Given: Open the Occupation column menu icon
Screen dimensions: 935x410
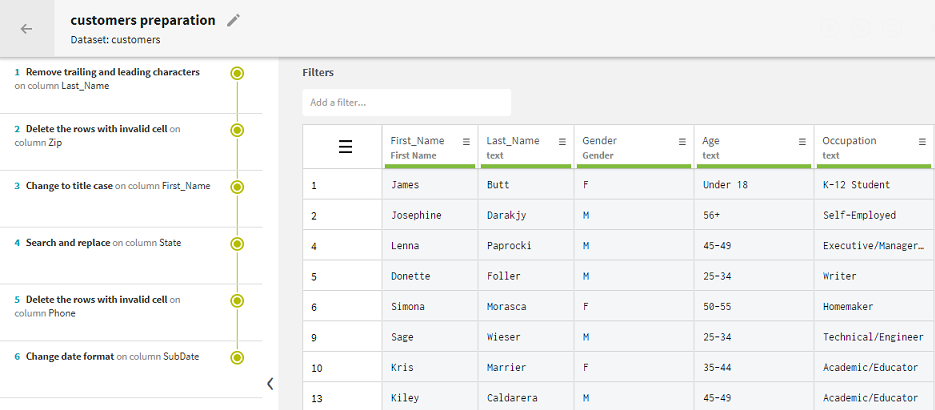Looking at the screenshot, I should 922,142.
